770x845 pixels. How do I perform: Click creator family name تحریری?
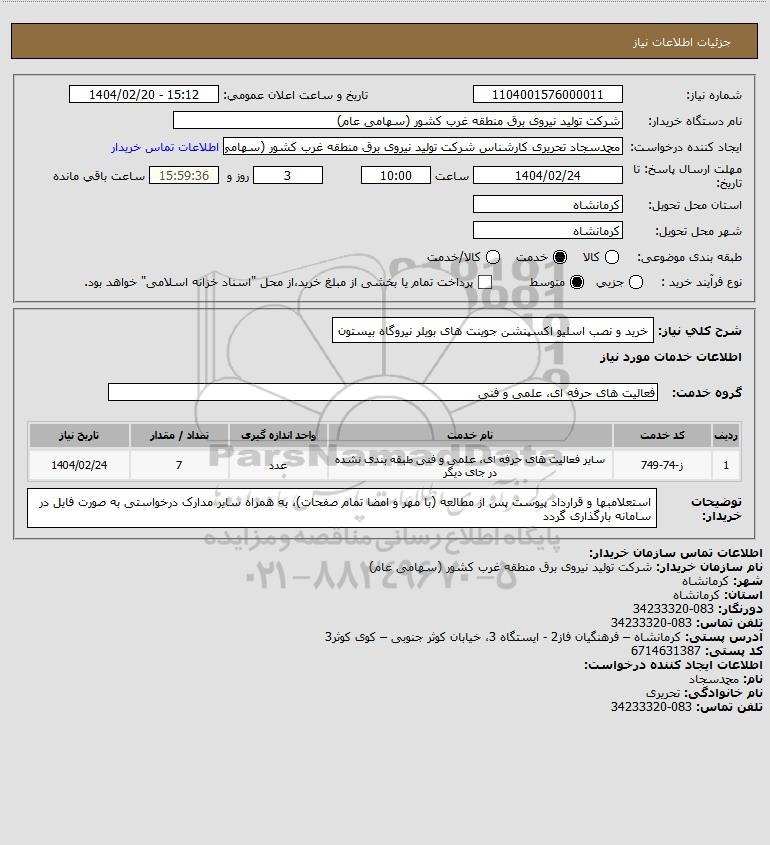pos(663,692)
